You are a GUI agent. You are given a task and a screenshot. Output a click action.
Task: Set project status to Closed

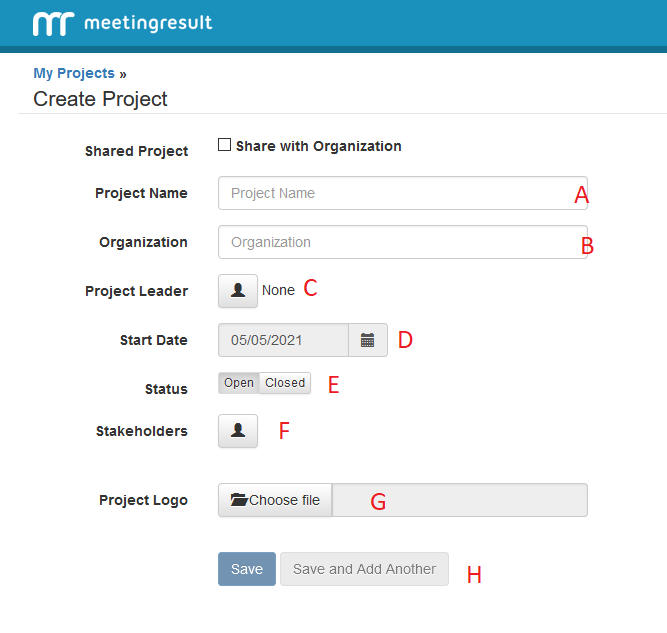click(x=285, y=383)
